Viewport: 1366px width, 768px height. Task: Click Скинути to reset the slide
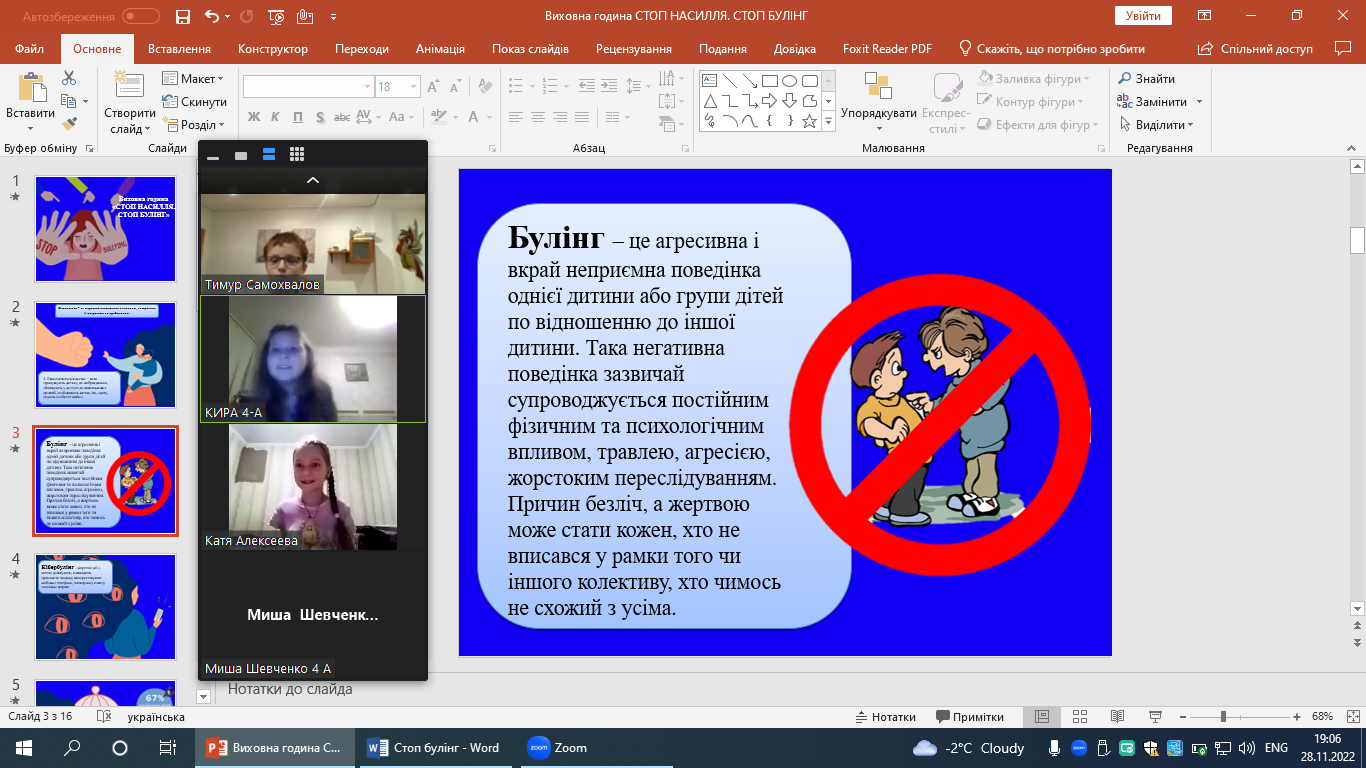tap(194, 102)
